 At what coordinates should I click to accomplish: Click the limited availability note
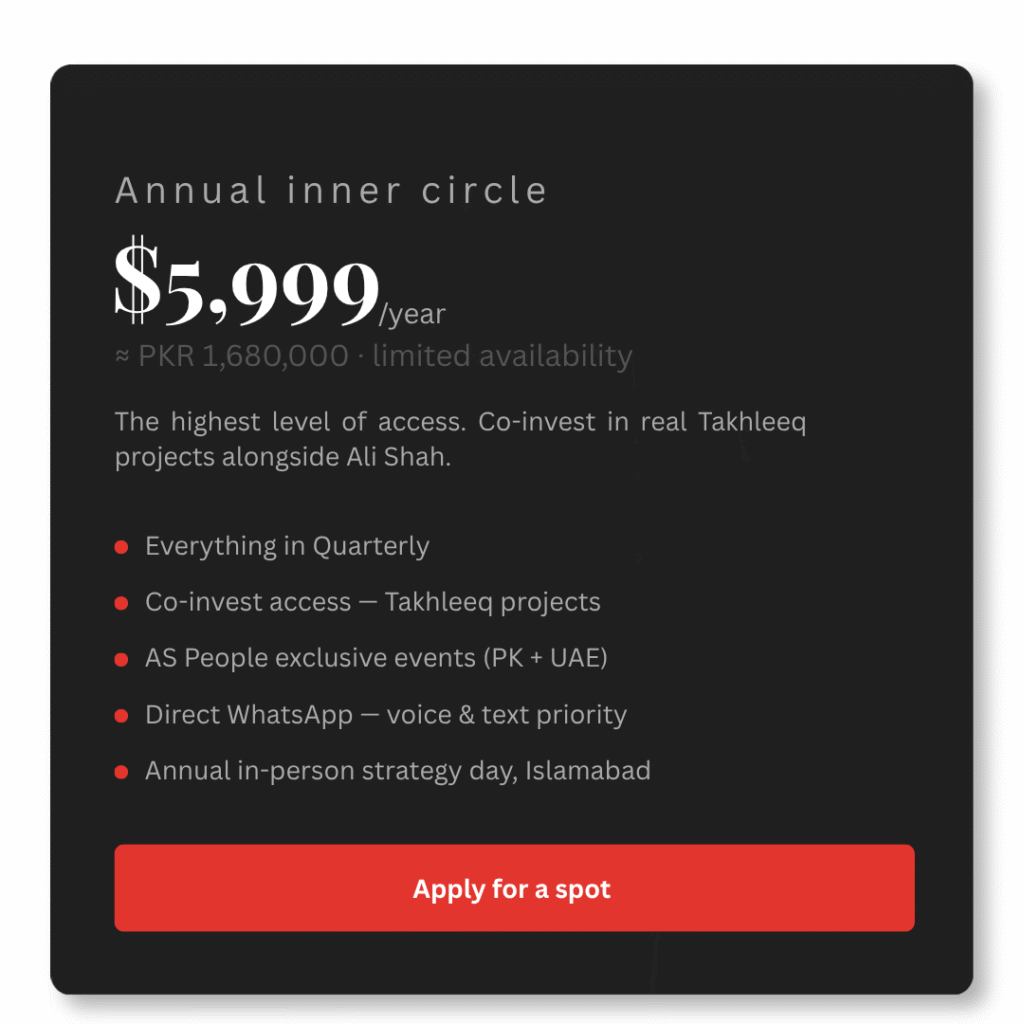[x=502, y=356]
